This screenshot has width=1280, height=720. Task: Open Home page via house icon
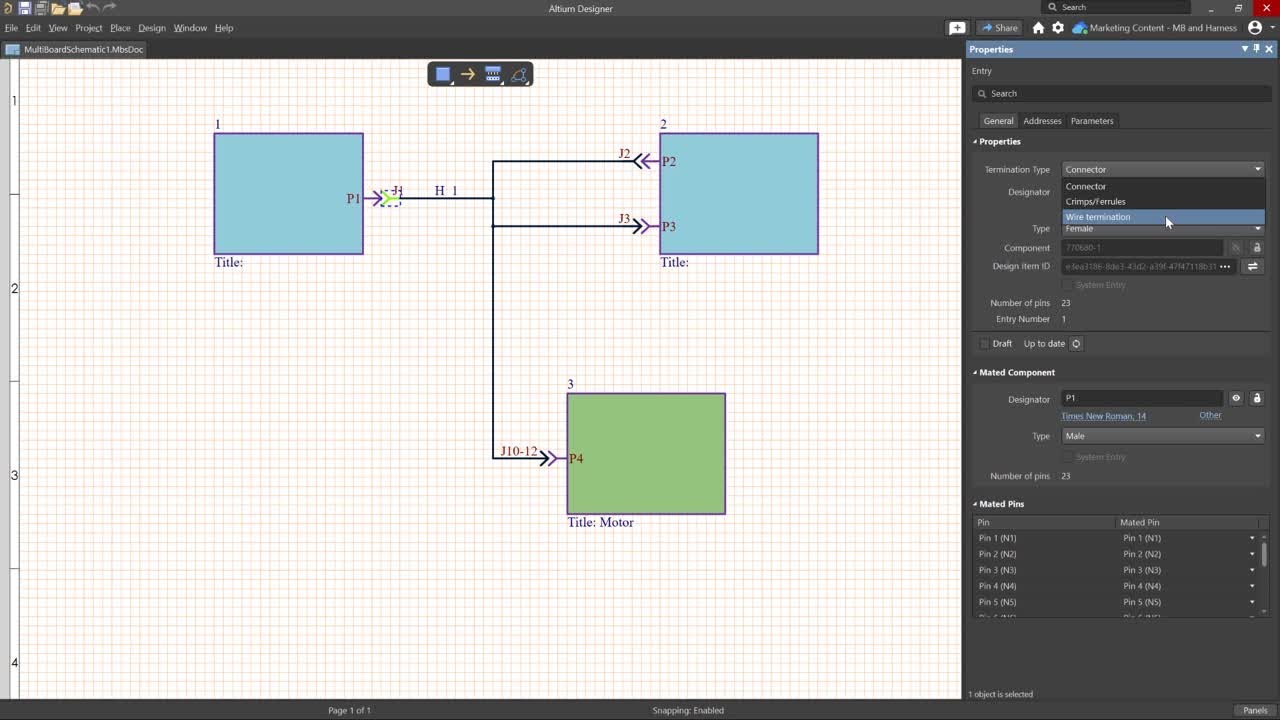[x=1038, y=28]
